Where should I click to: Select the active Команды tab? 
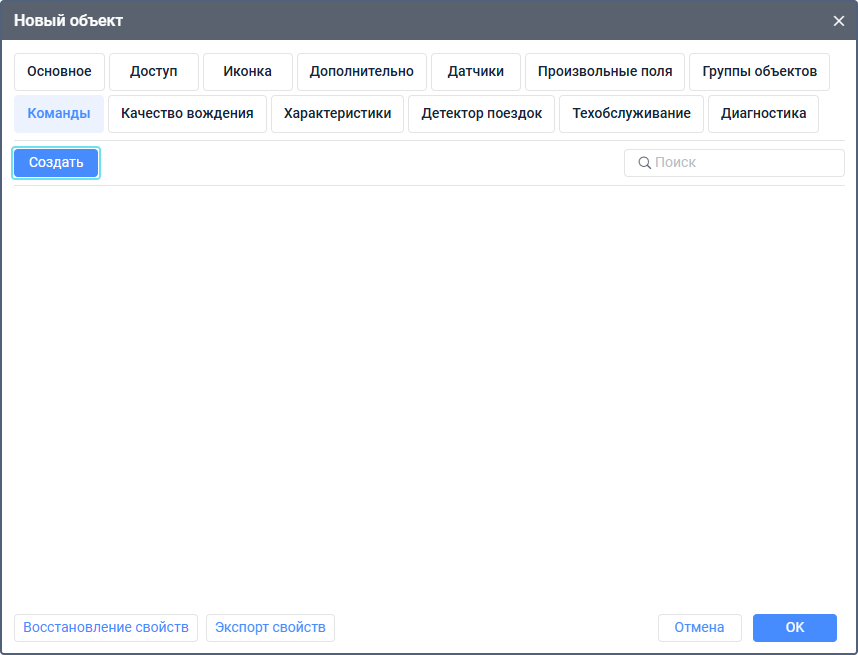point(59,114)
